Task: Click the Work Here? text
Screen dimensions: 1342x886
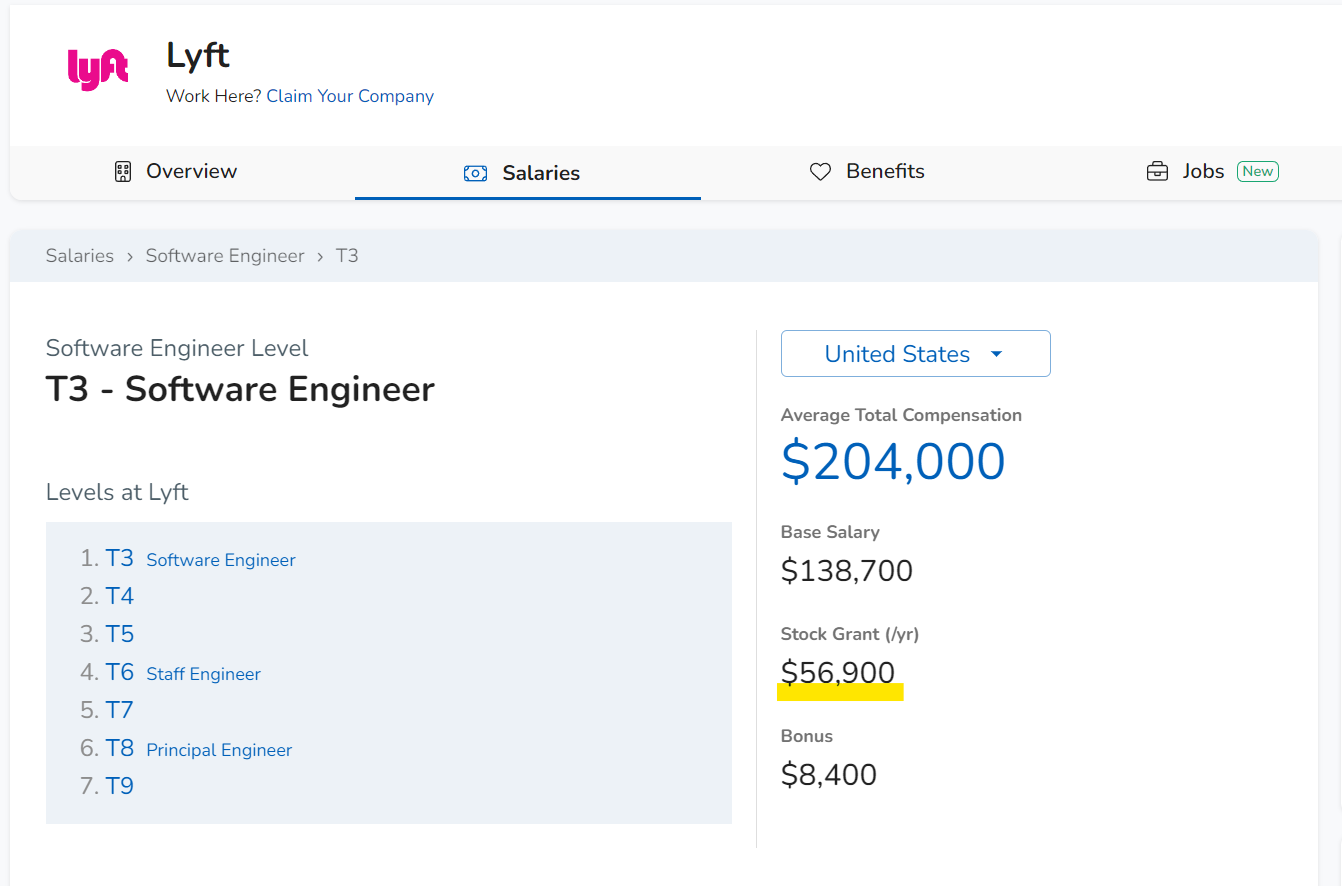Action: [x=214, y=96]
